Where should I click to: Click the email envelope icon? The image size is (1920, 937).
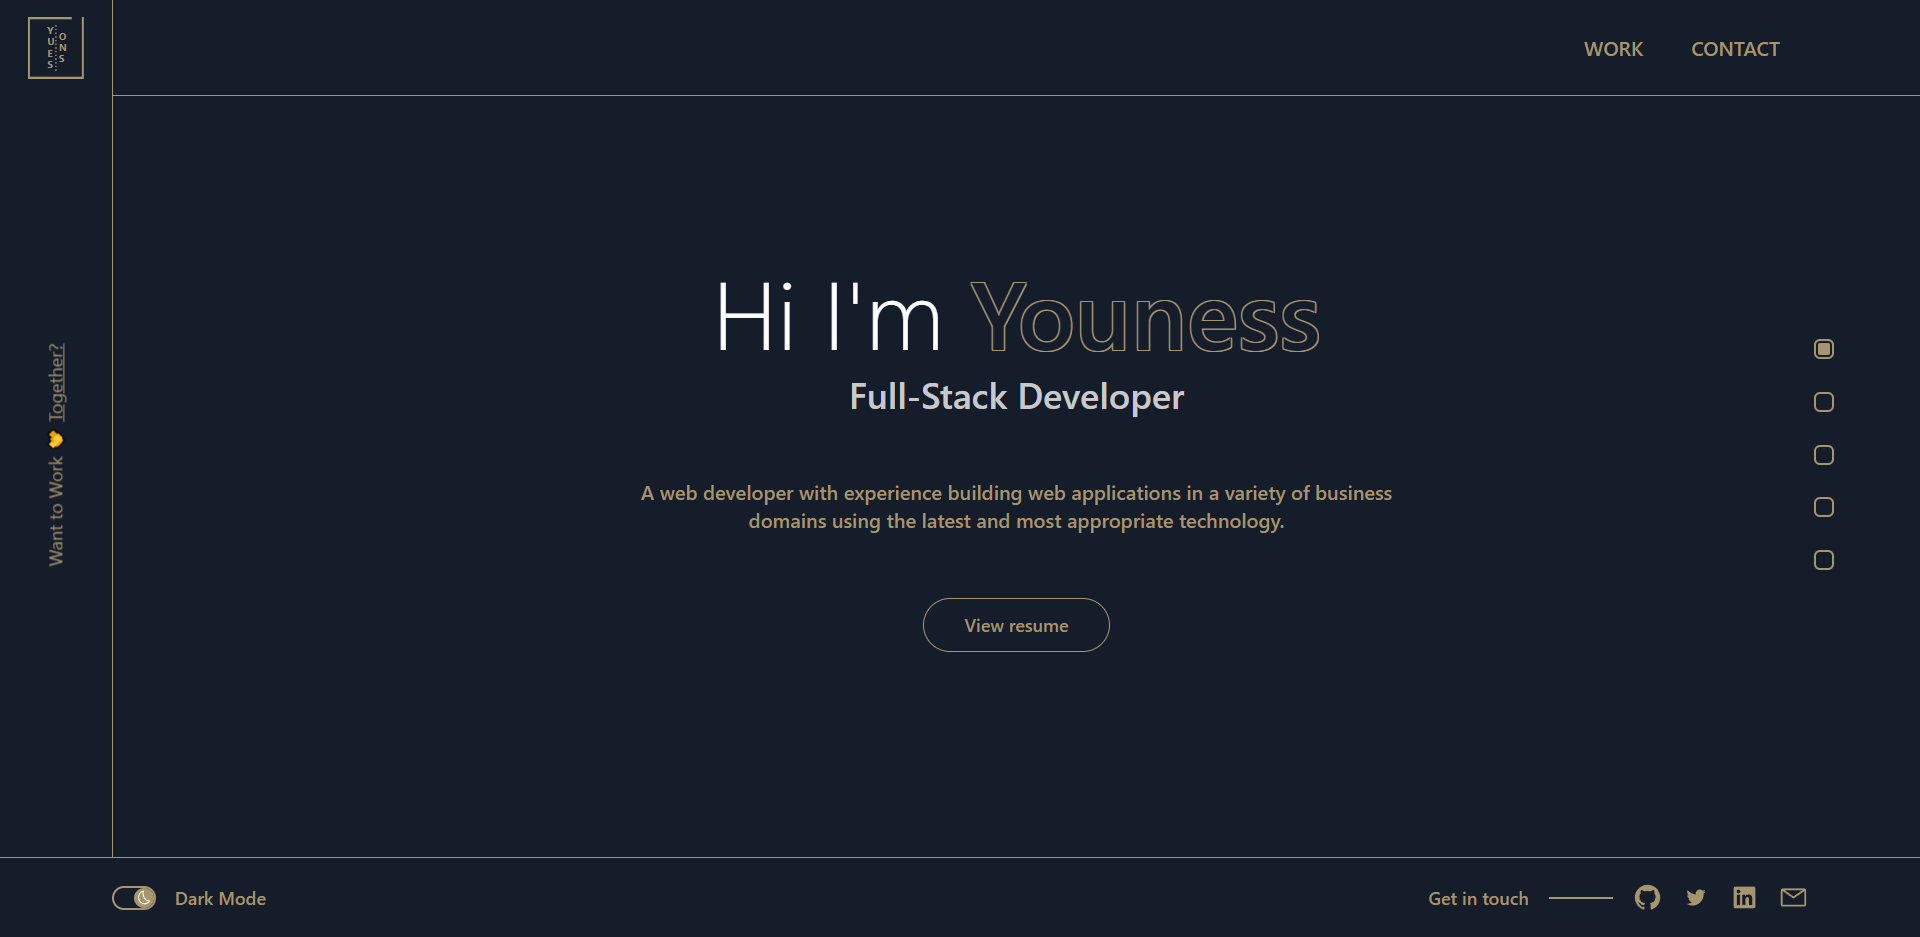[1793, 898]
